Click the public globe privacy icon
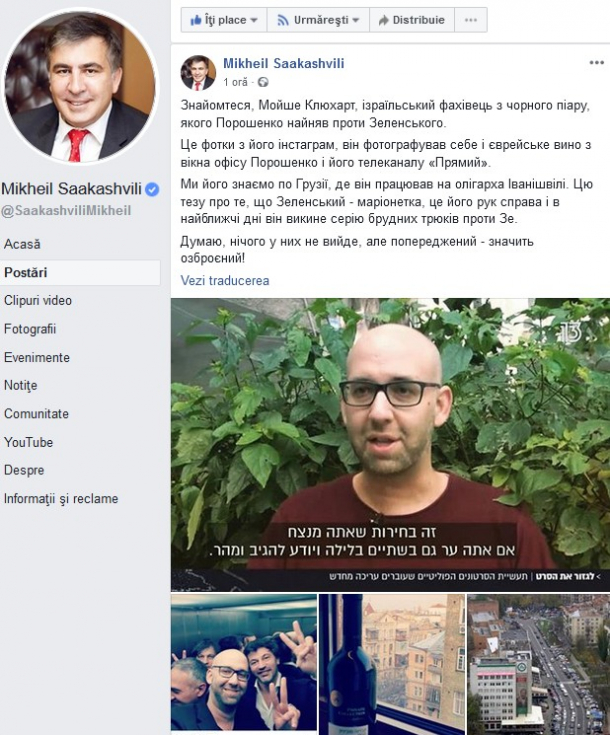 coord(263,82)
